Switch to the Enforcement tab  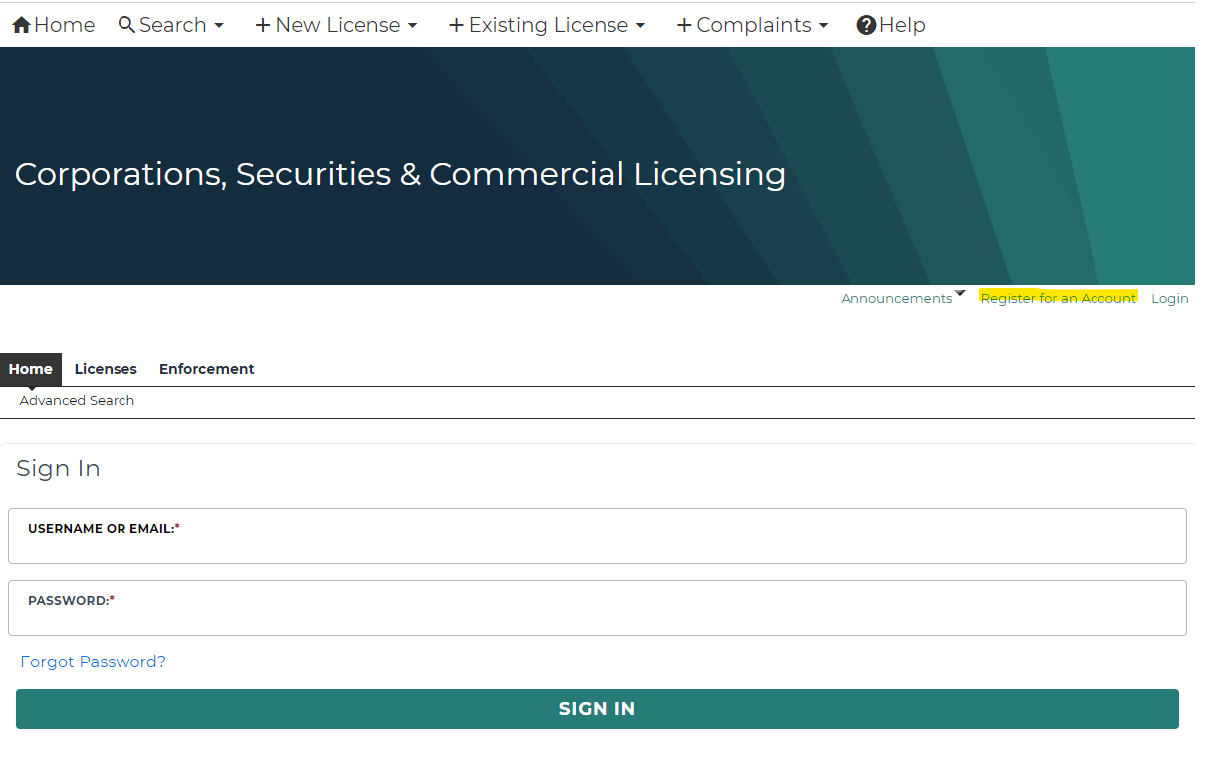pyautogui.click(x=207, y=369)
